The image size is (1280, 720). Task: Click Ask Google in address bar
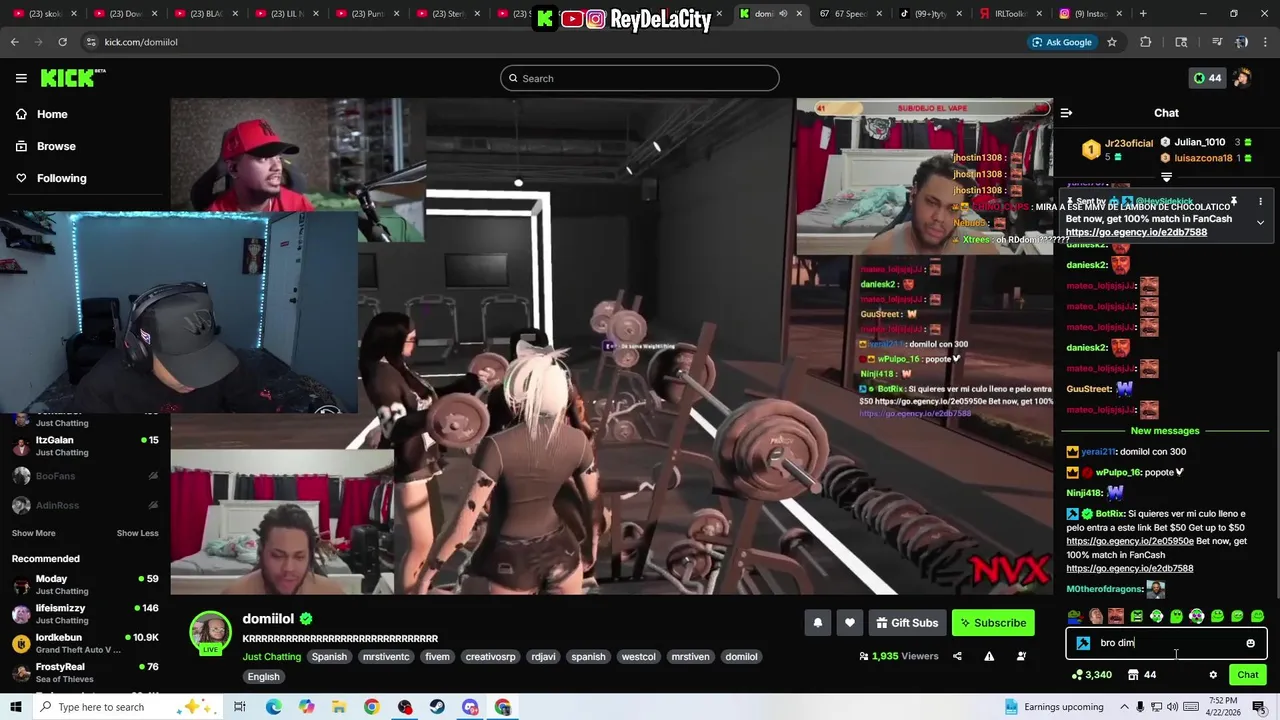(1061, 42)
